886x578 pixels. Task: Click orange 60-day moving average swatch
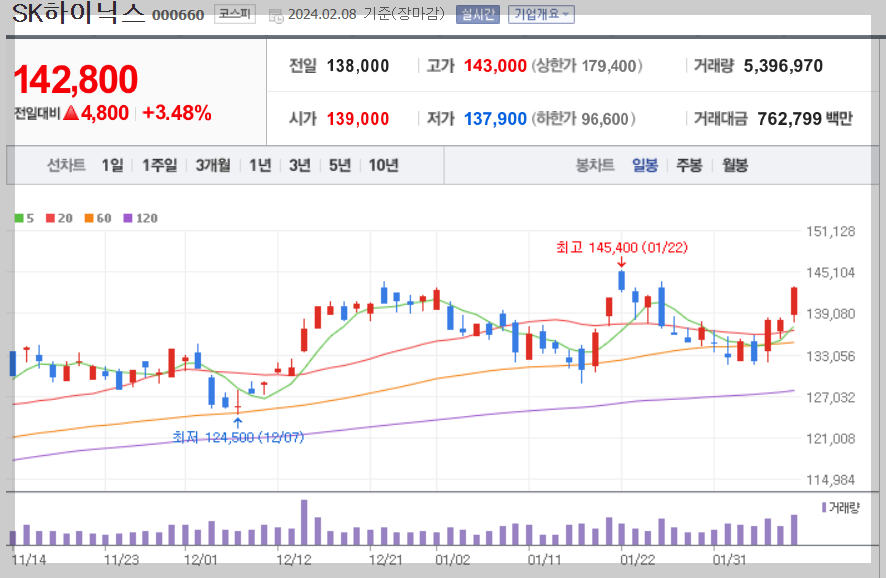tap(89, 218)
